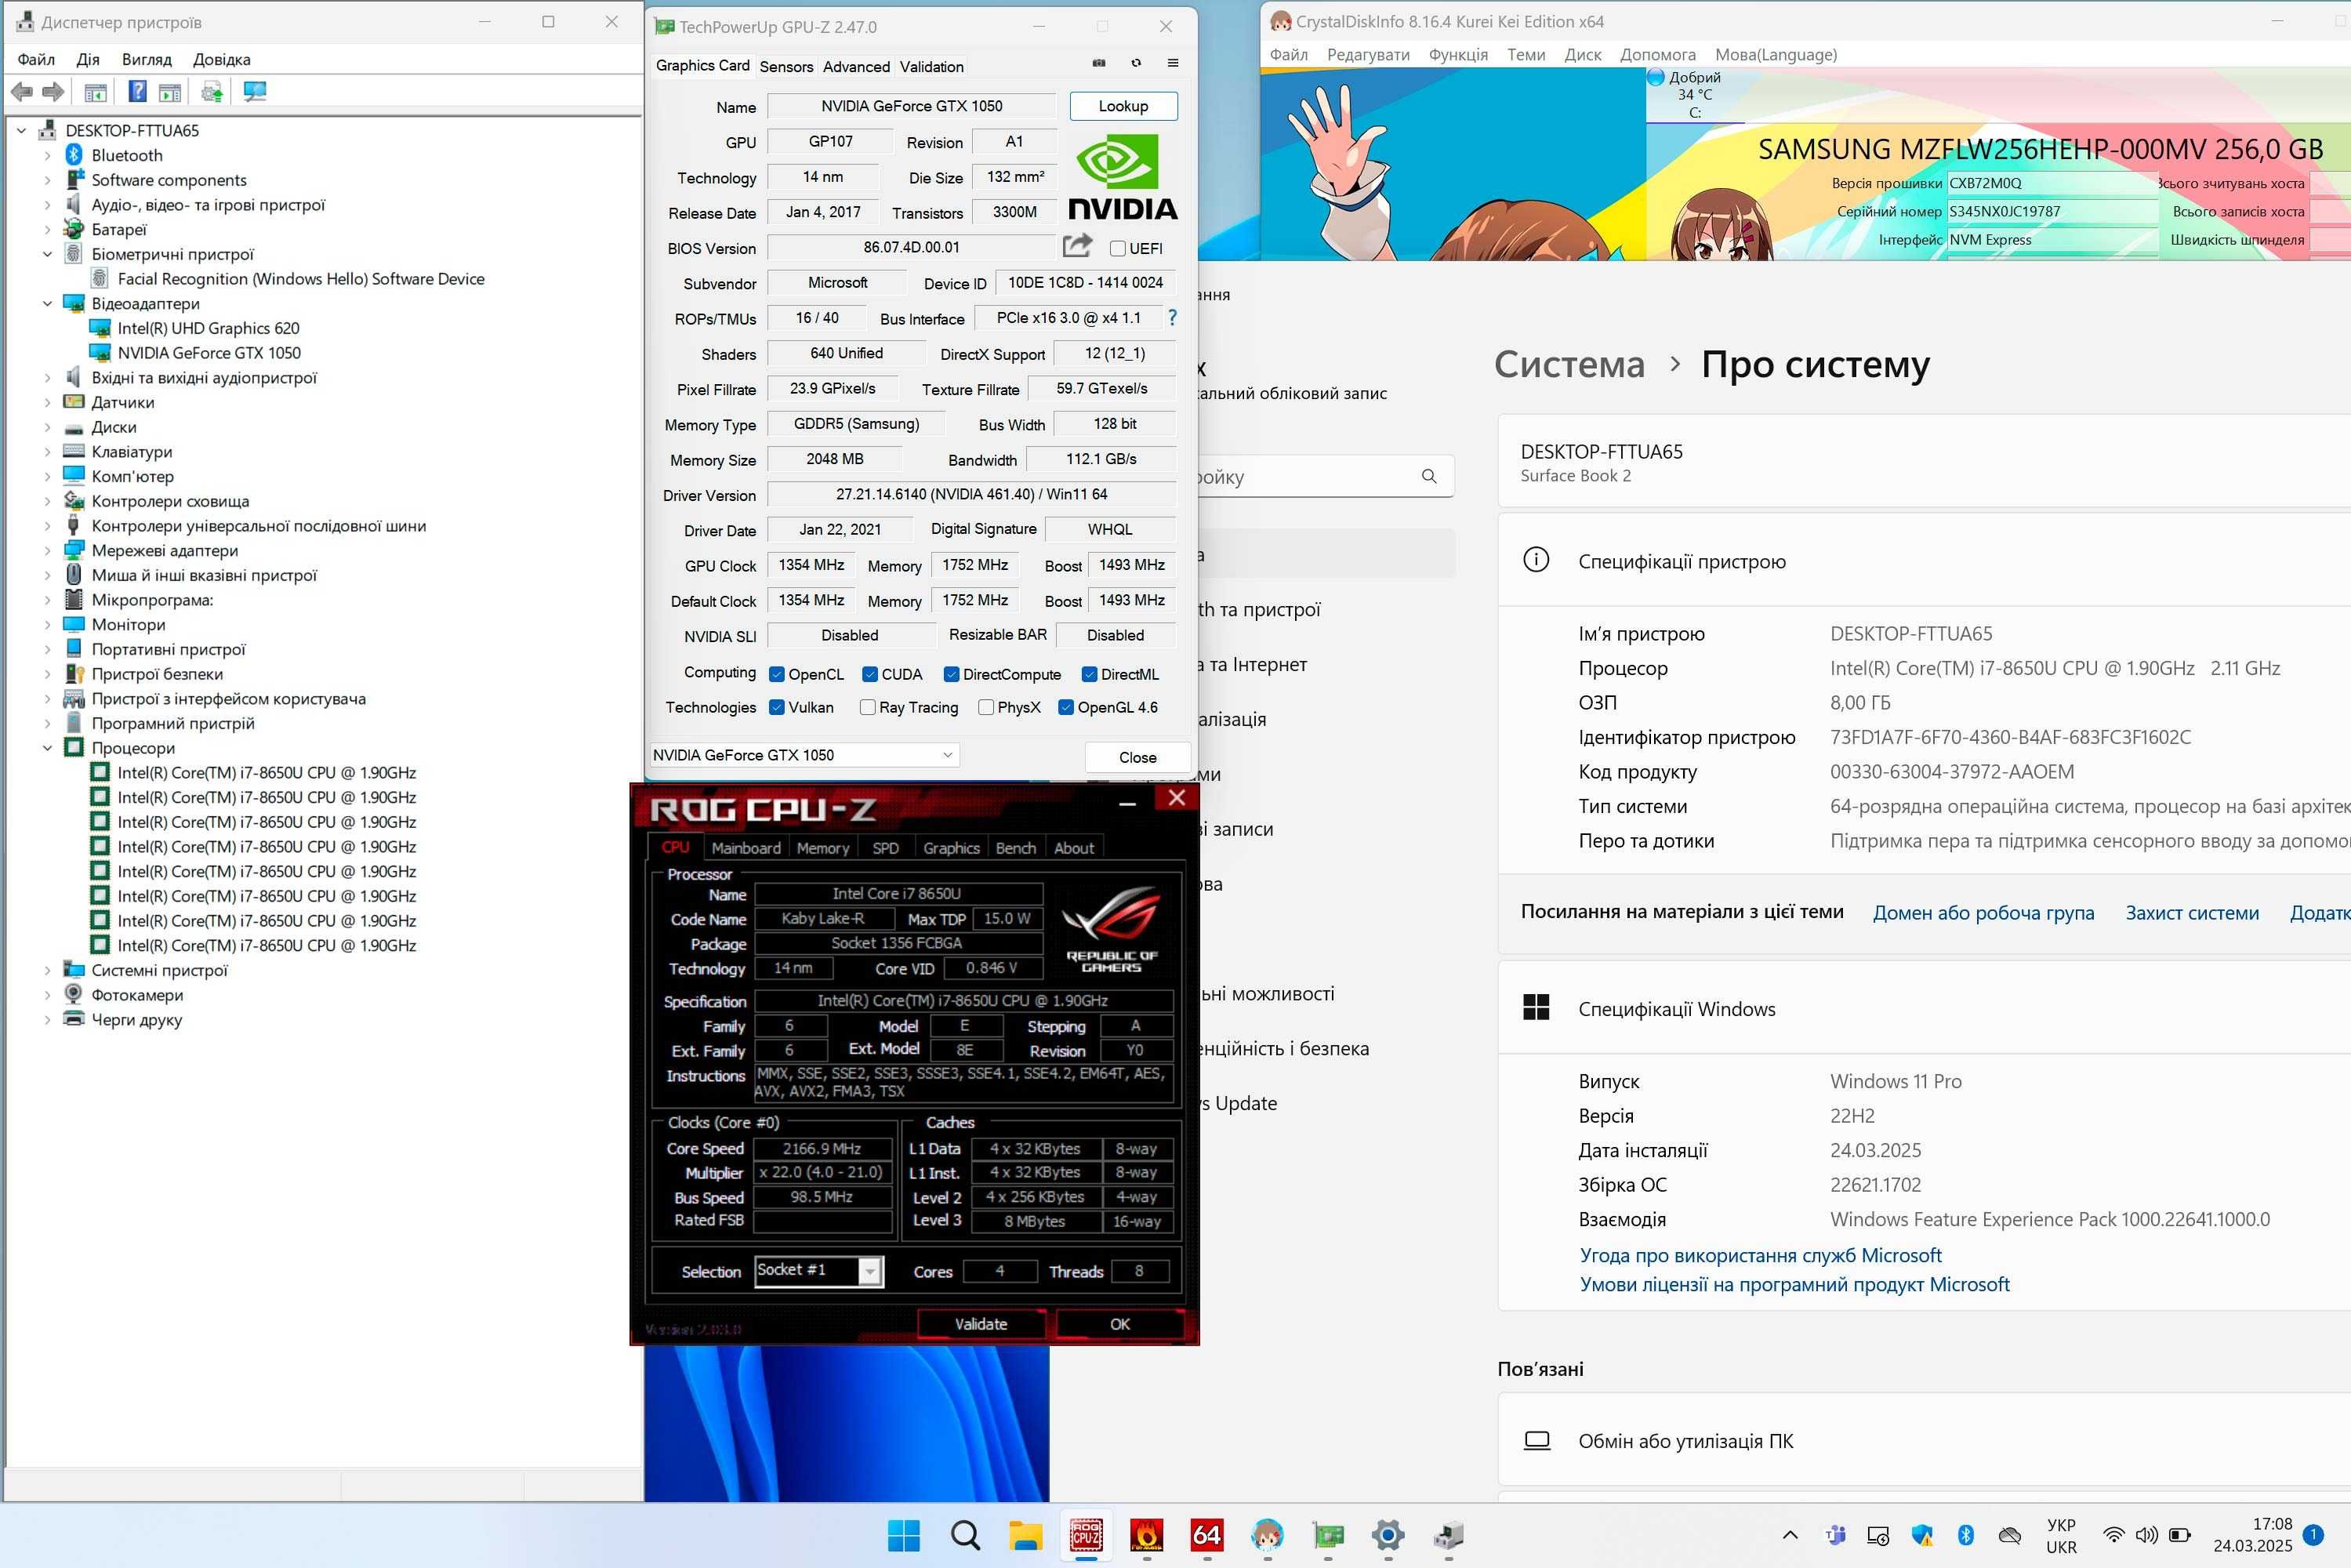Expand the Bluetooth node in Device Manager

coord(47,155)
